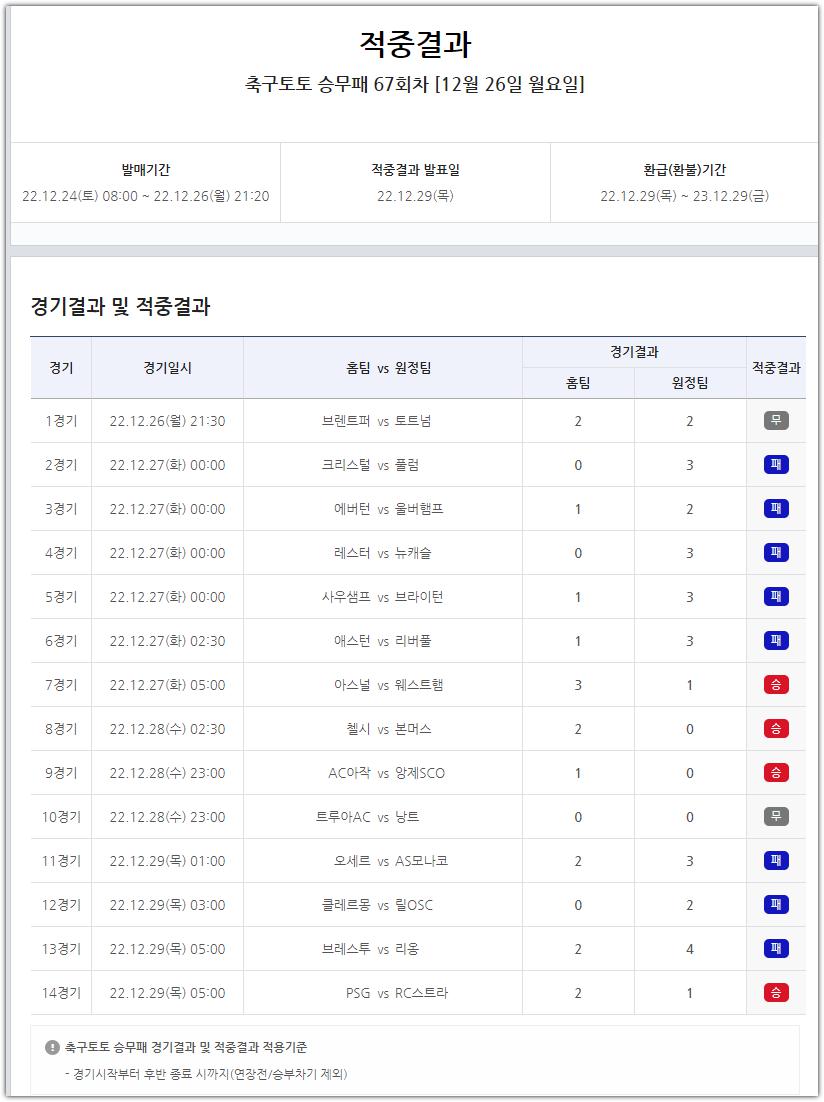Click the 패 badge for 오세르 vs AS모나코
Screen dimensions: 824x1102
775,861
